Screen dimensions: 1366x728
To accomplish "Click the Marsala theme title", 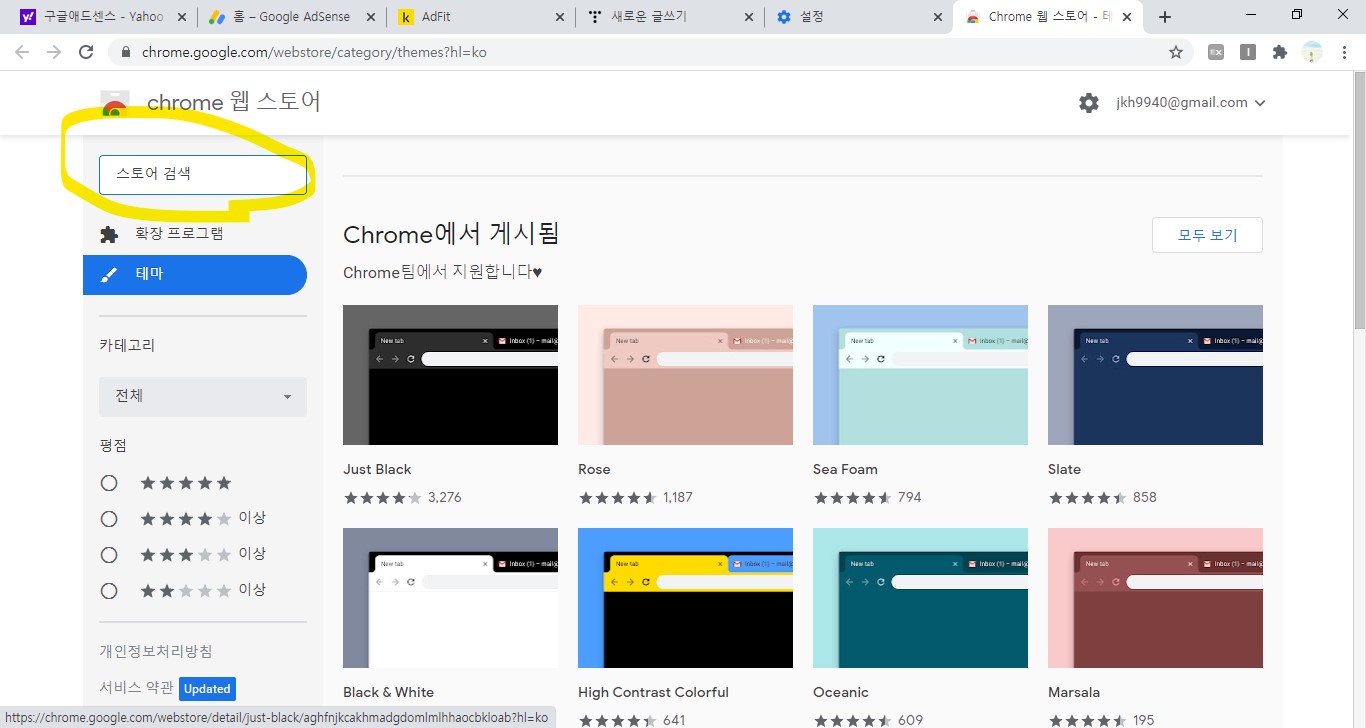I will (x=1074, y=692).
